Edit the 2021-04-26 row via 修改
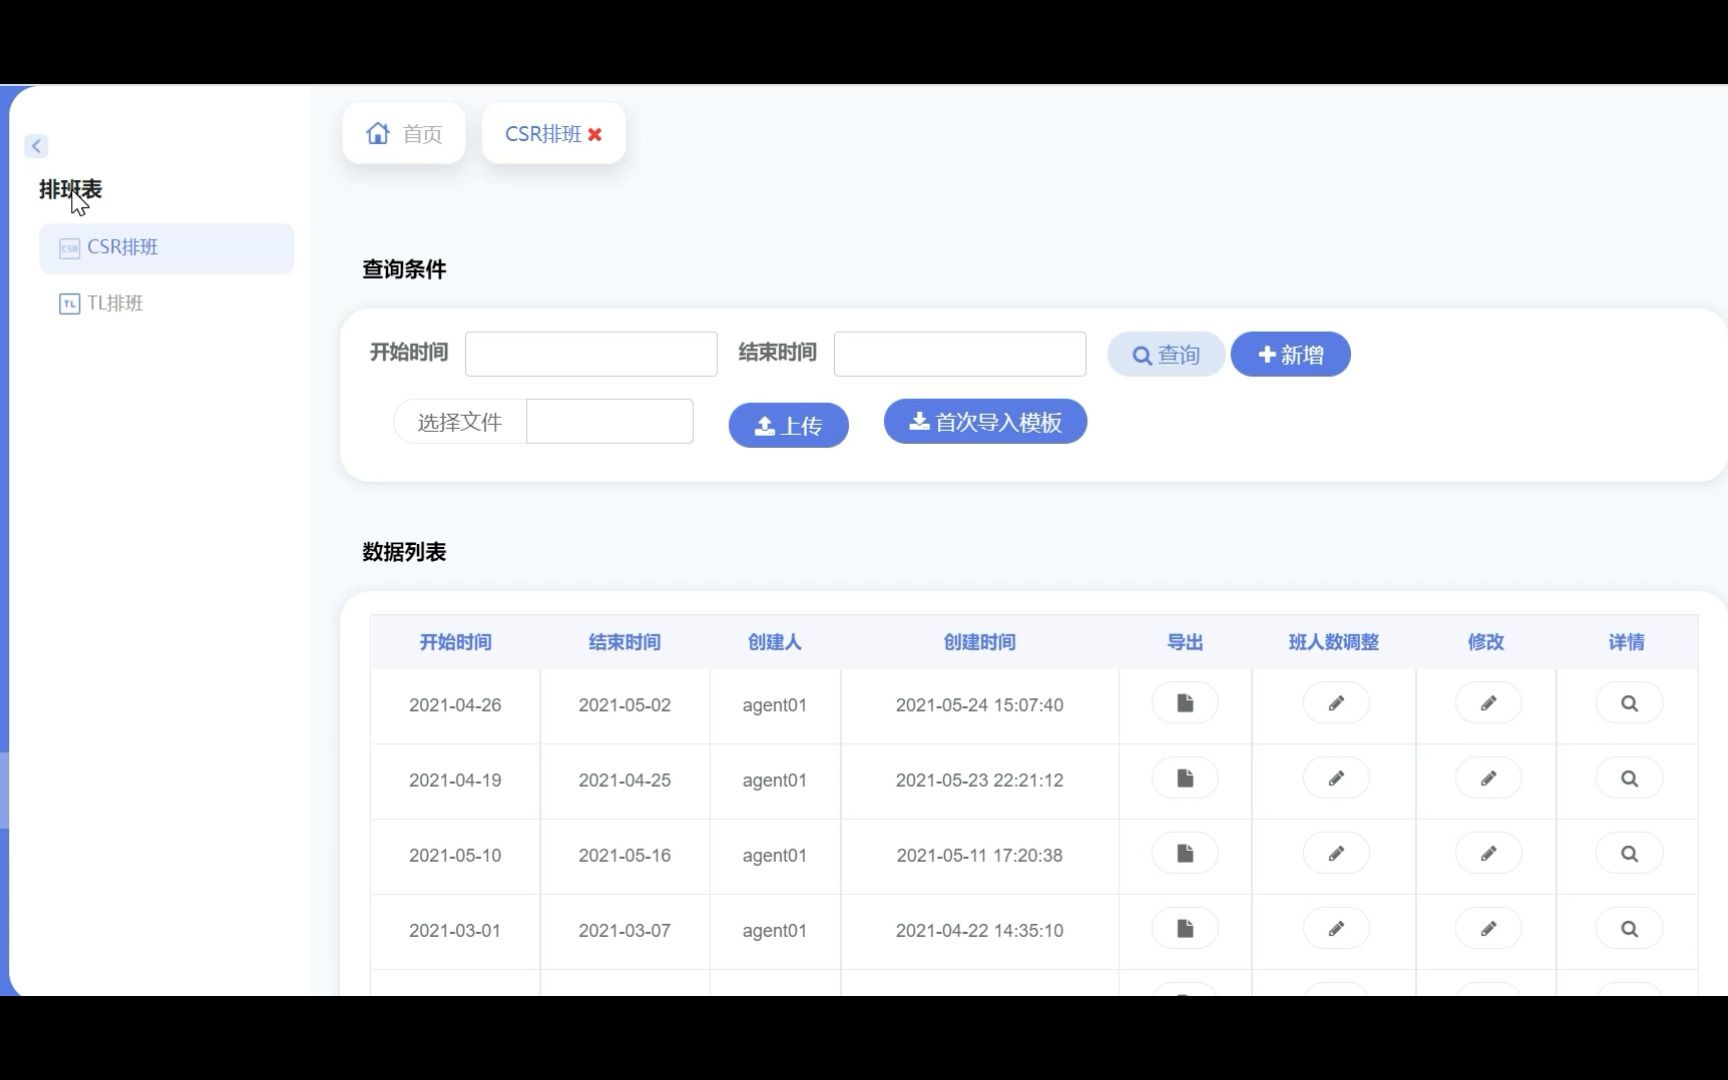The image size is (1728, 1080). click(1488, 703)
